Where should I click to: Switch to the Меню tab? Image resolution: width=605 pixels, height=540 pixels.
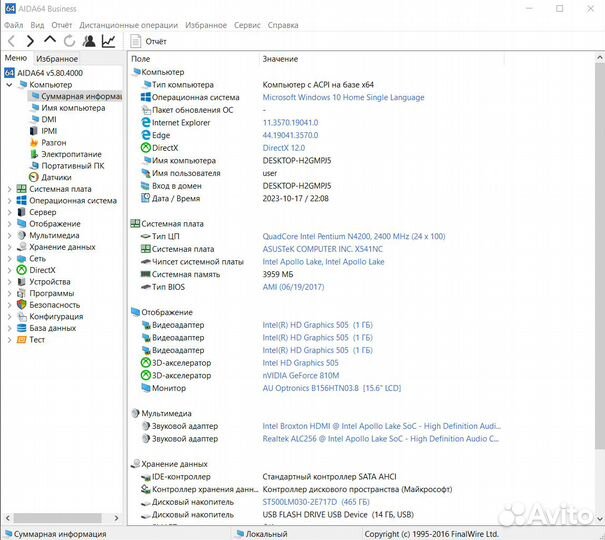point(16,58)
